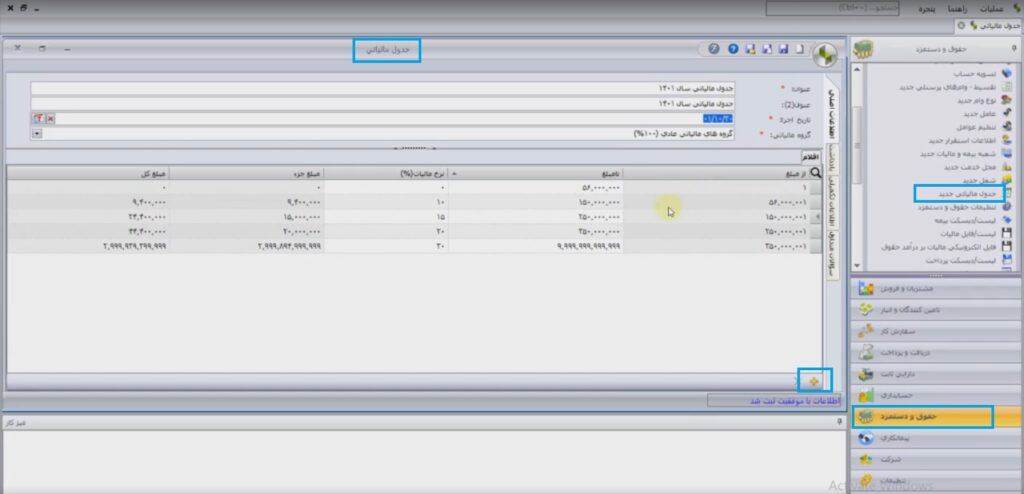1024x494 pixels.
Task: Open the عملیات menu
Action: pyautogui.click(x=993, y=8)
